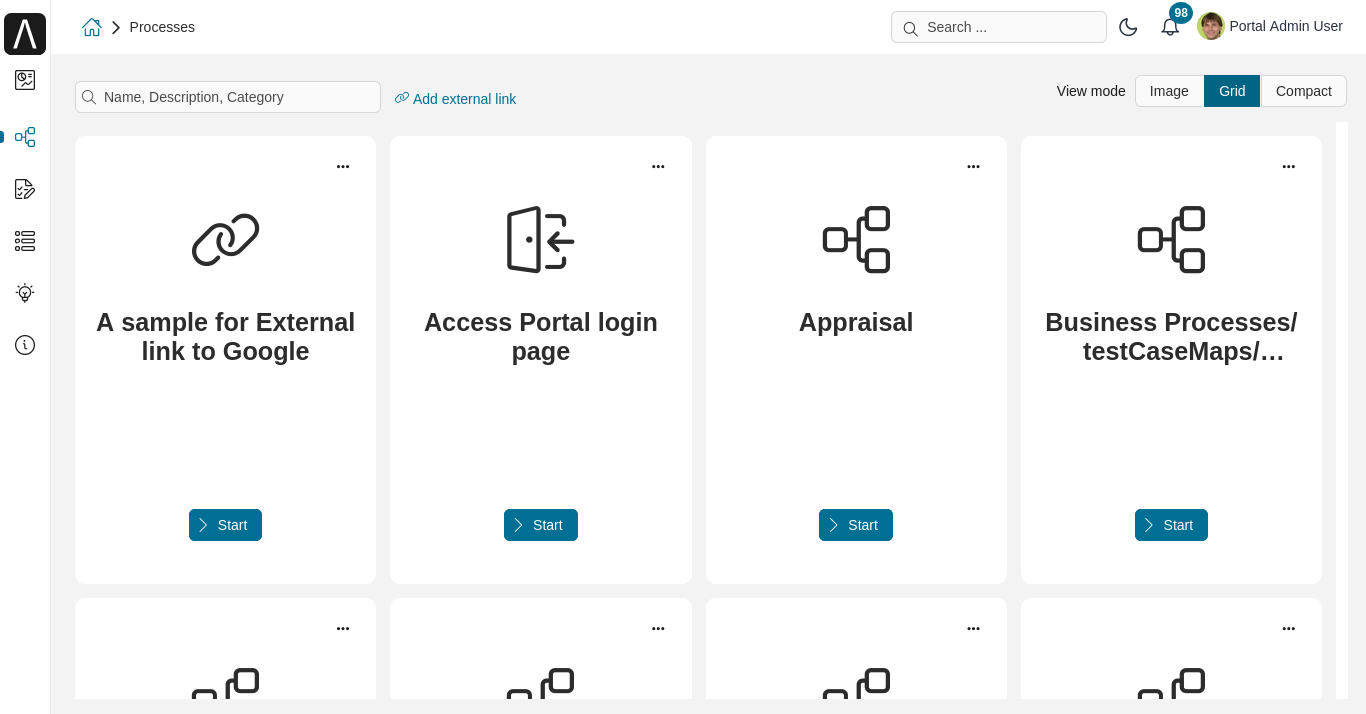The width and height of the screenshot is (1366, 714).
Task: Open options for A sample for External link
Action: tap(343, 166)
